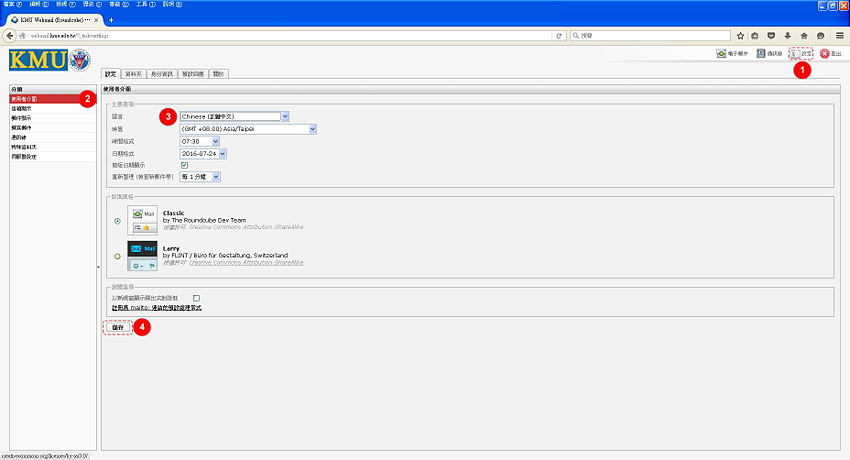The image size is (850, 460).
Task: Select the 特殊資料夾 section in sidebar
Action: click(x=53, y=147)
